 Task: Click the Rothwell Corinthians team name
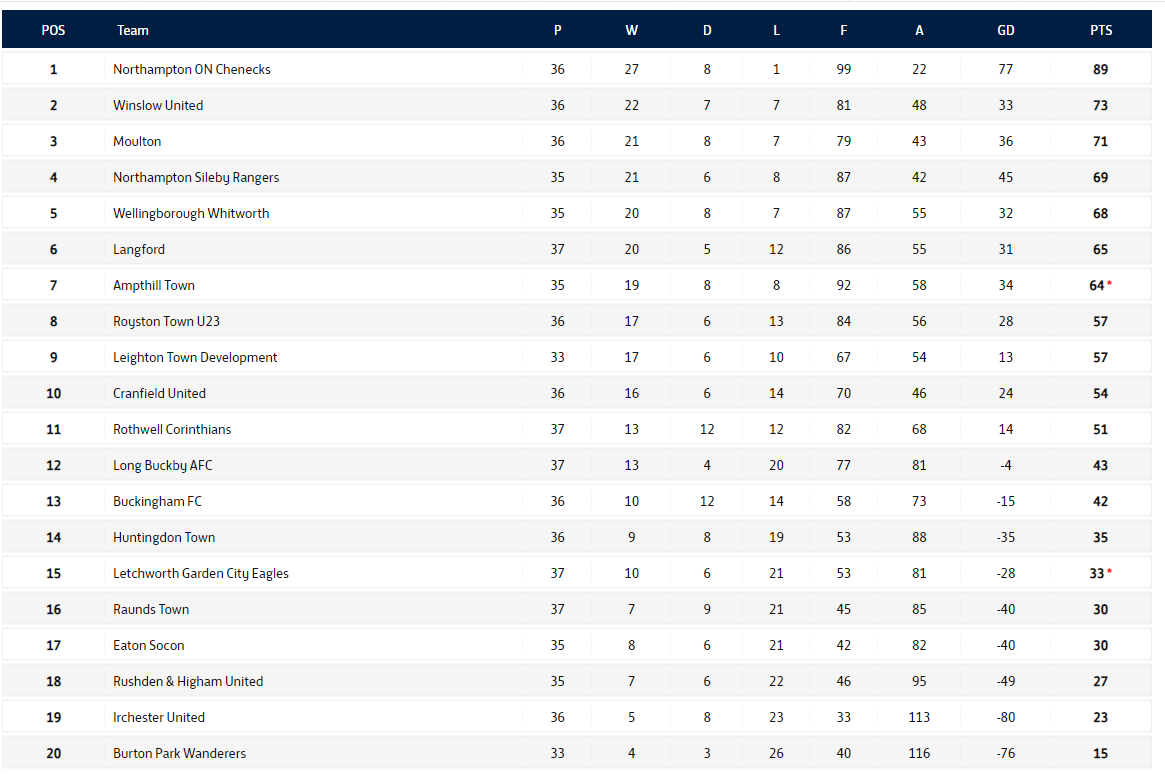click(x=172, y=430)
